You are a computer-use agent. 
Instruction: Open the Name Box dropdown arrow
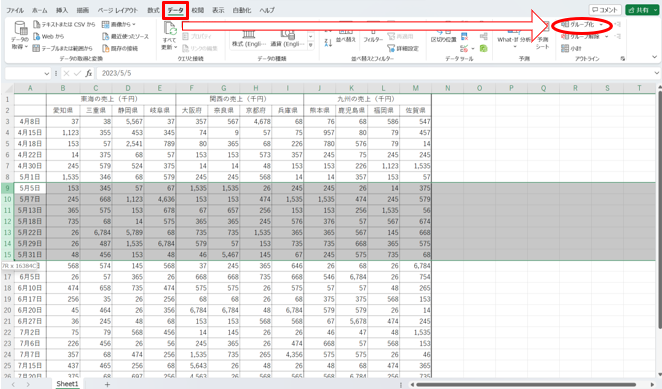(46, 73)
